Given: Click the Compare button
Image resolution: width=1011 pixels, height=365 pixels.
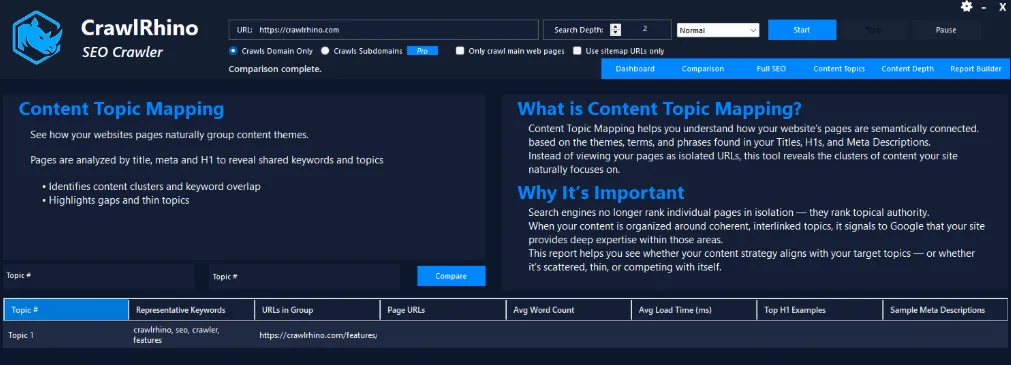Looking at the screenshot, I should tap(451, 276).
